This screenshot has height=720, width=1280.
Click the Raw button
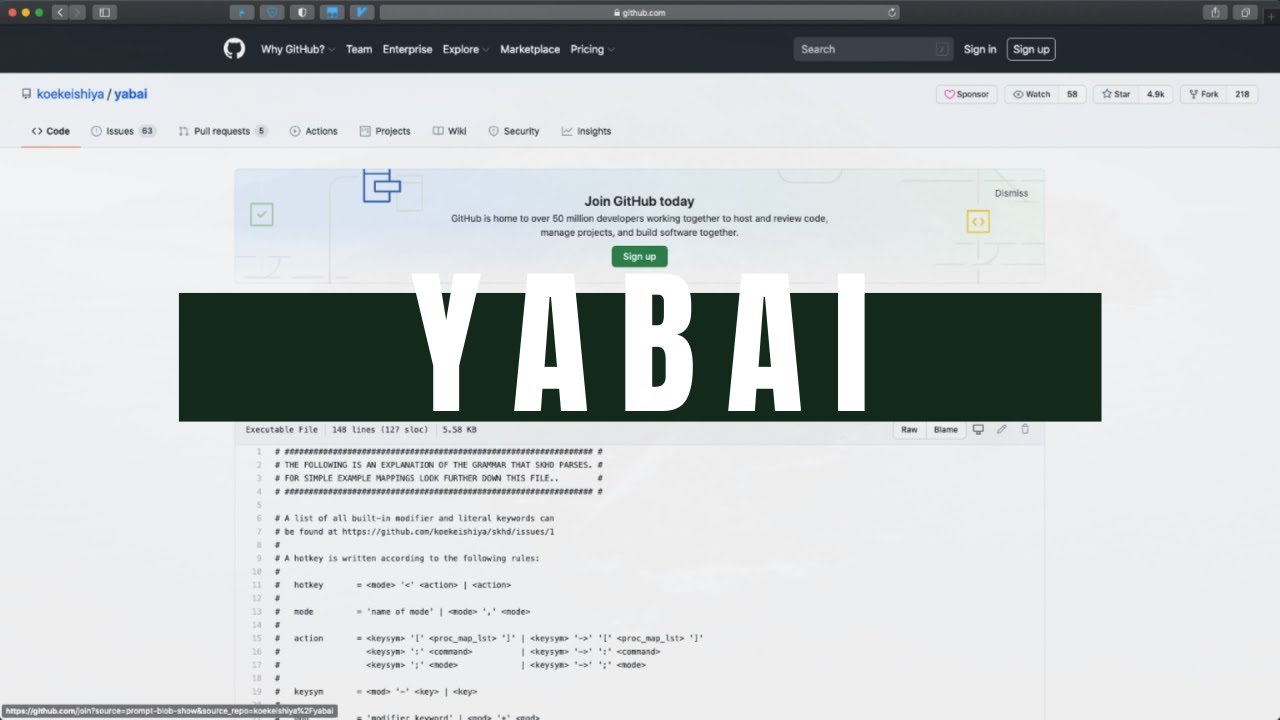click(x=909, y=429)
